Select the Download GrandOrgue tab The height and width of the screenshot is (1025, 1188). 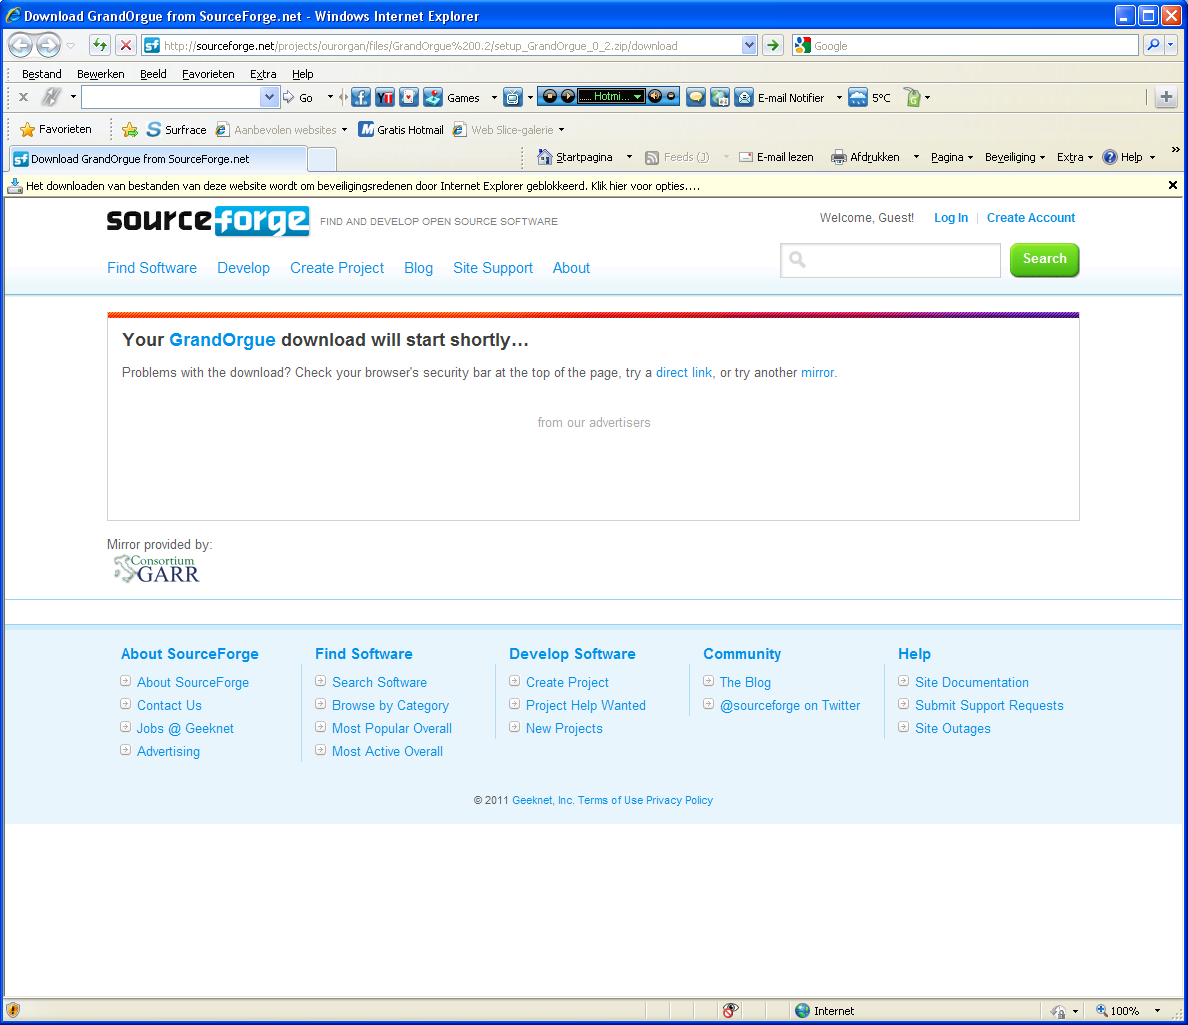pos(158,158)
